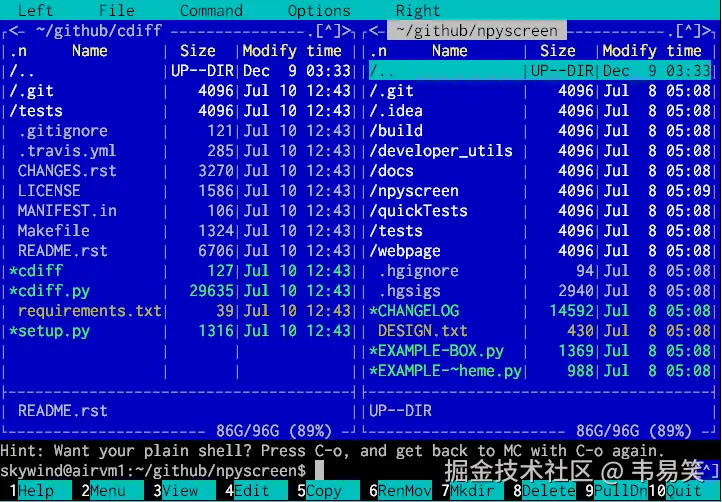Select /.git in the npyscreen panel
Image resolution: width=722 pixels, height=502 pixels.
pos(540,91)
